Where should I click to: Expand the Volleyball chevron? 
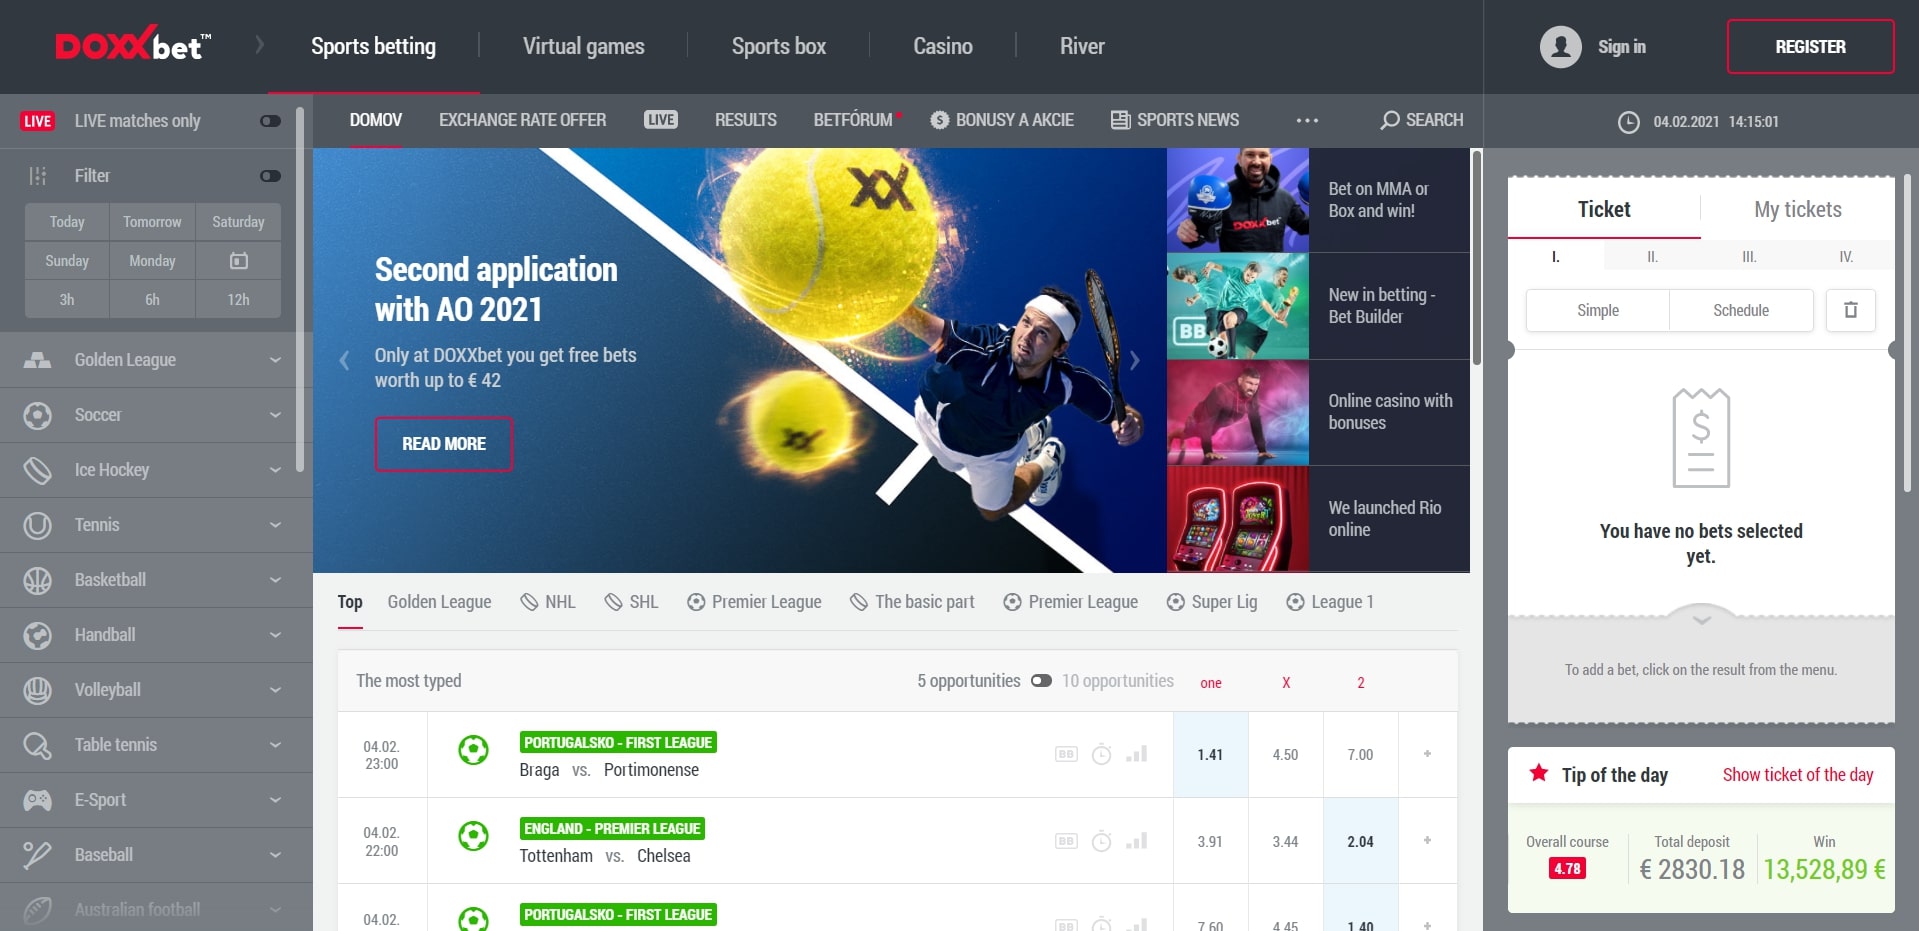tap(275, 690)
